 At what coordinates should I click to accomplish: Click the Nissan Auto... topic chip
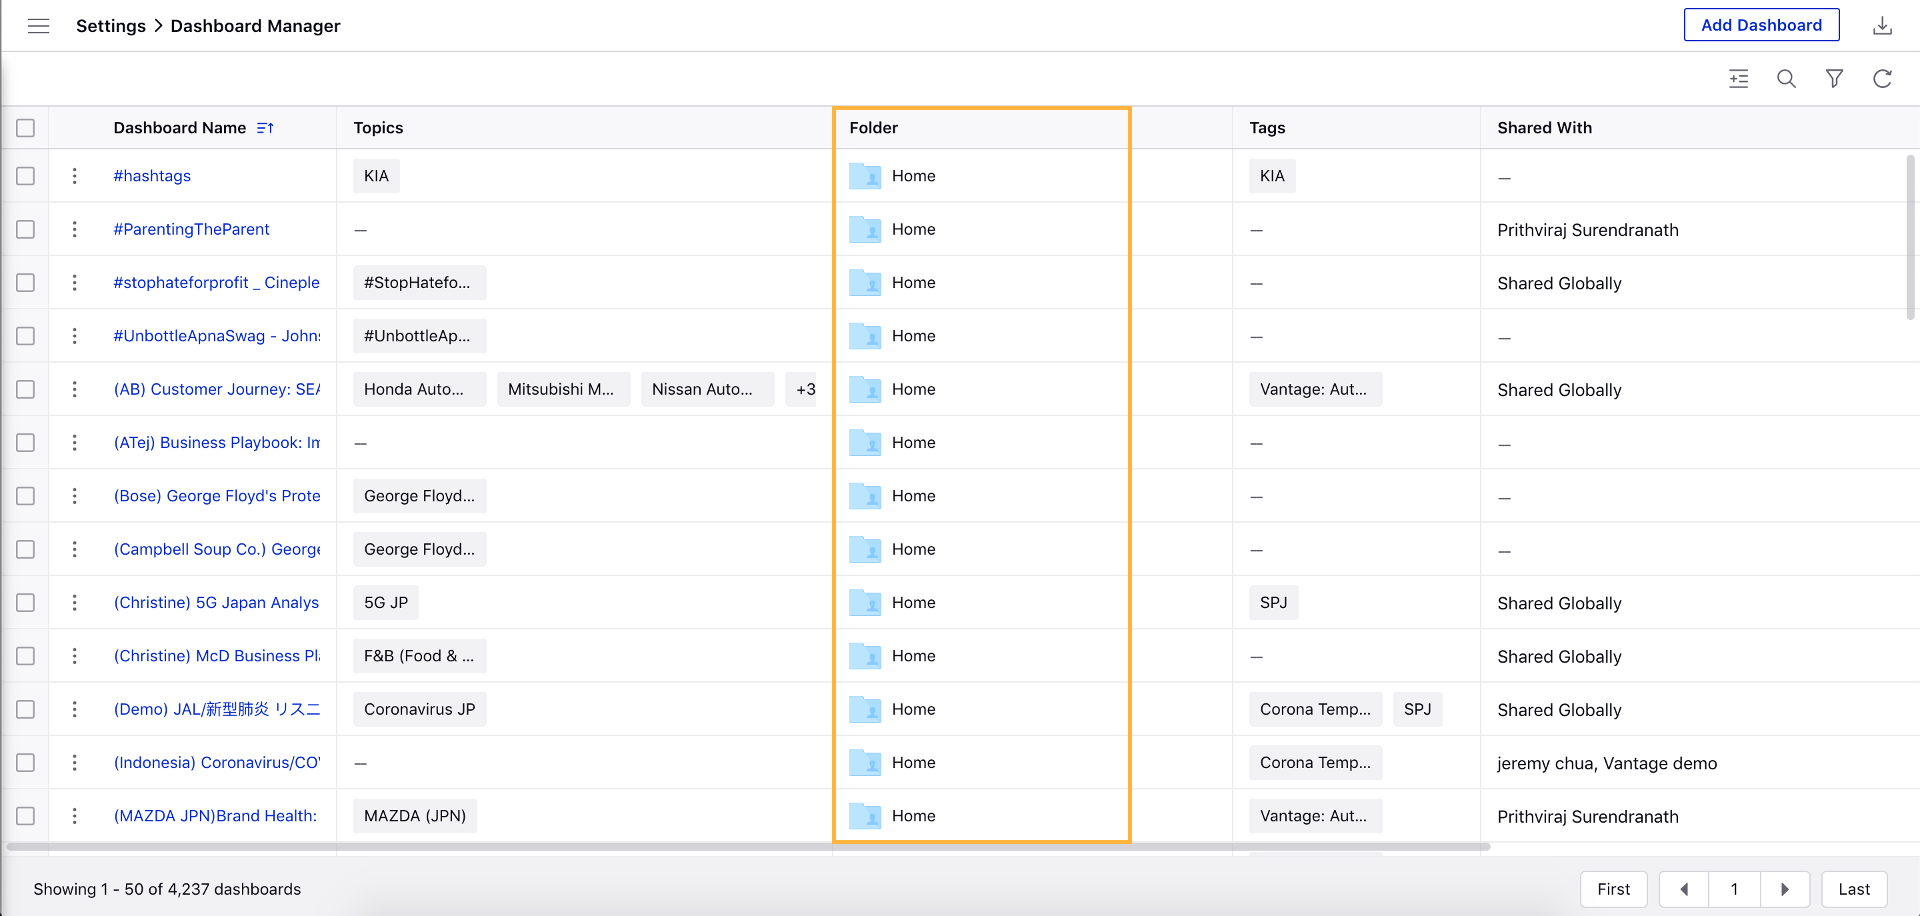coord(707,389)
